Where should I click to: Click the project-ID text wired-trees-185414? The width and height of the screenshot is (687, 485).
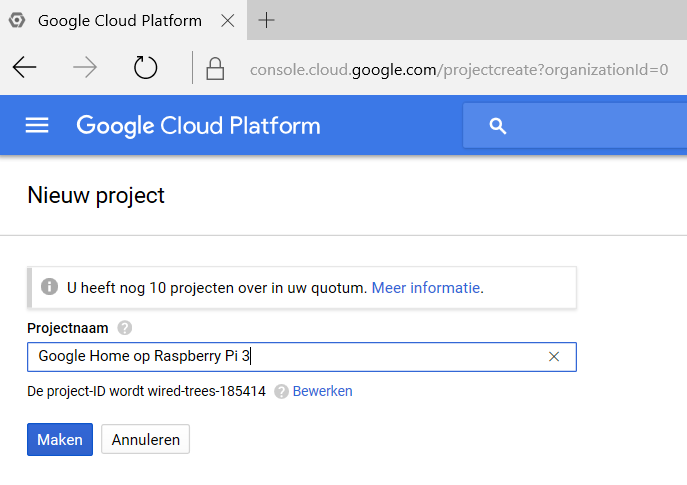[207, 391]
